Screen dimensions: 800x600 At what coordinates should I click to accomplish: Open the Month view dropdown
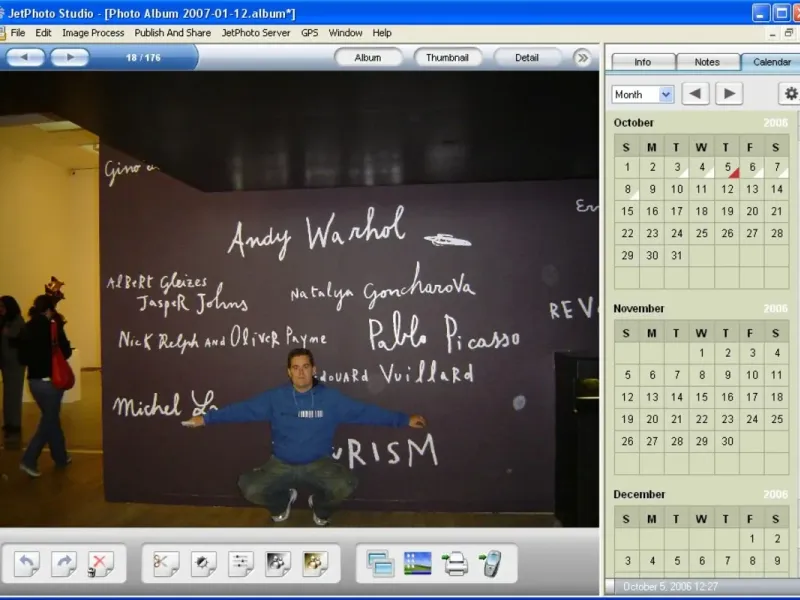[x=643, y=94]
